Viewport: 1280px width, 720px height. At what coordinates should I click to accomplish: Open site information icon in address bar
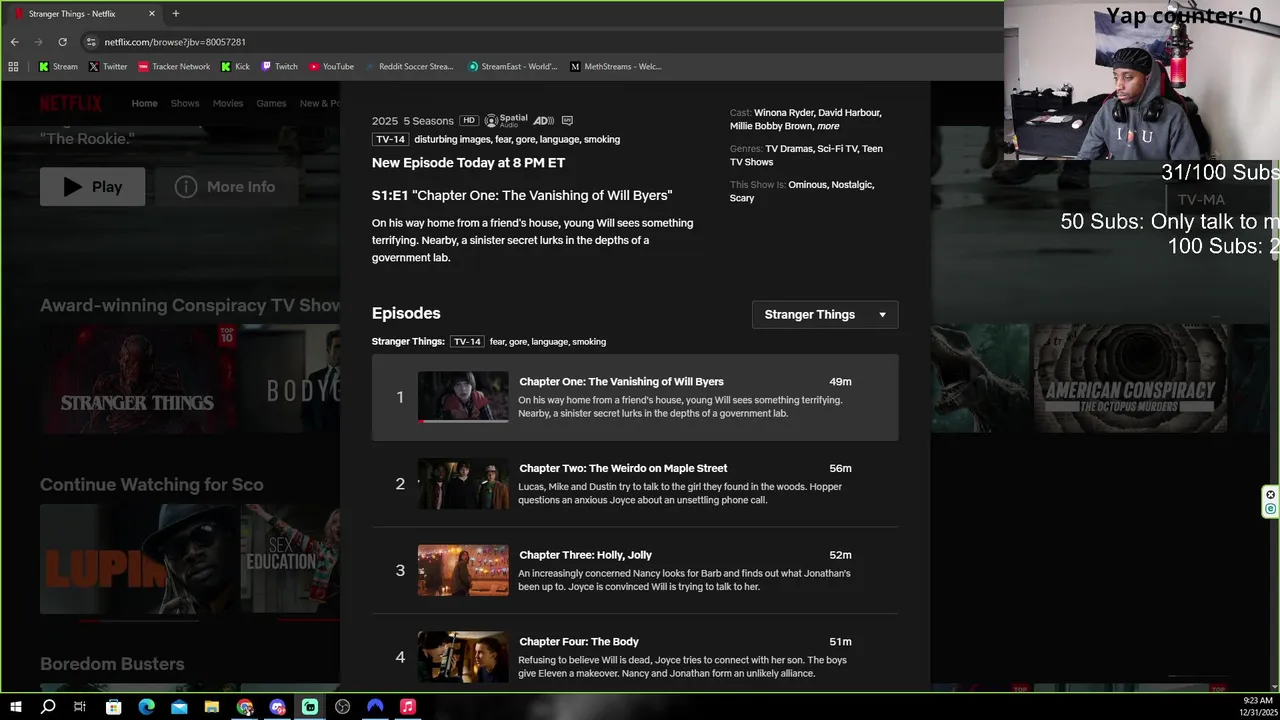click(x=91, y=42)
